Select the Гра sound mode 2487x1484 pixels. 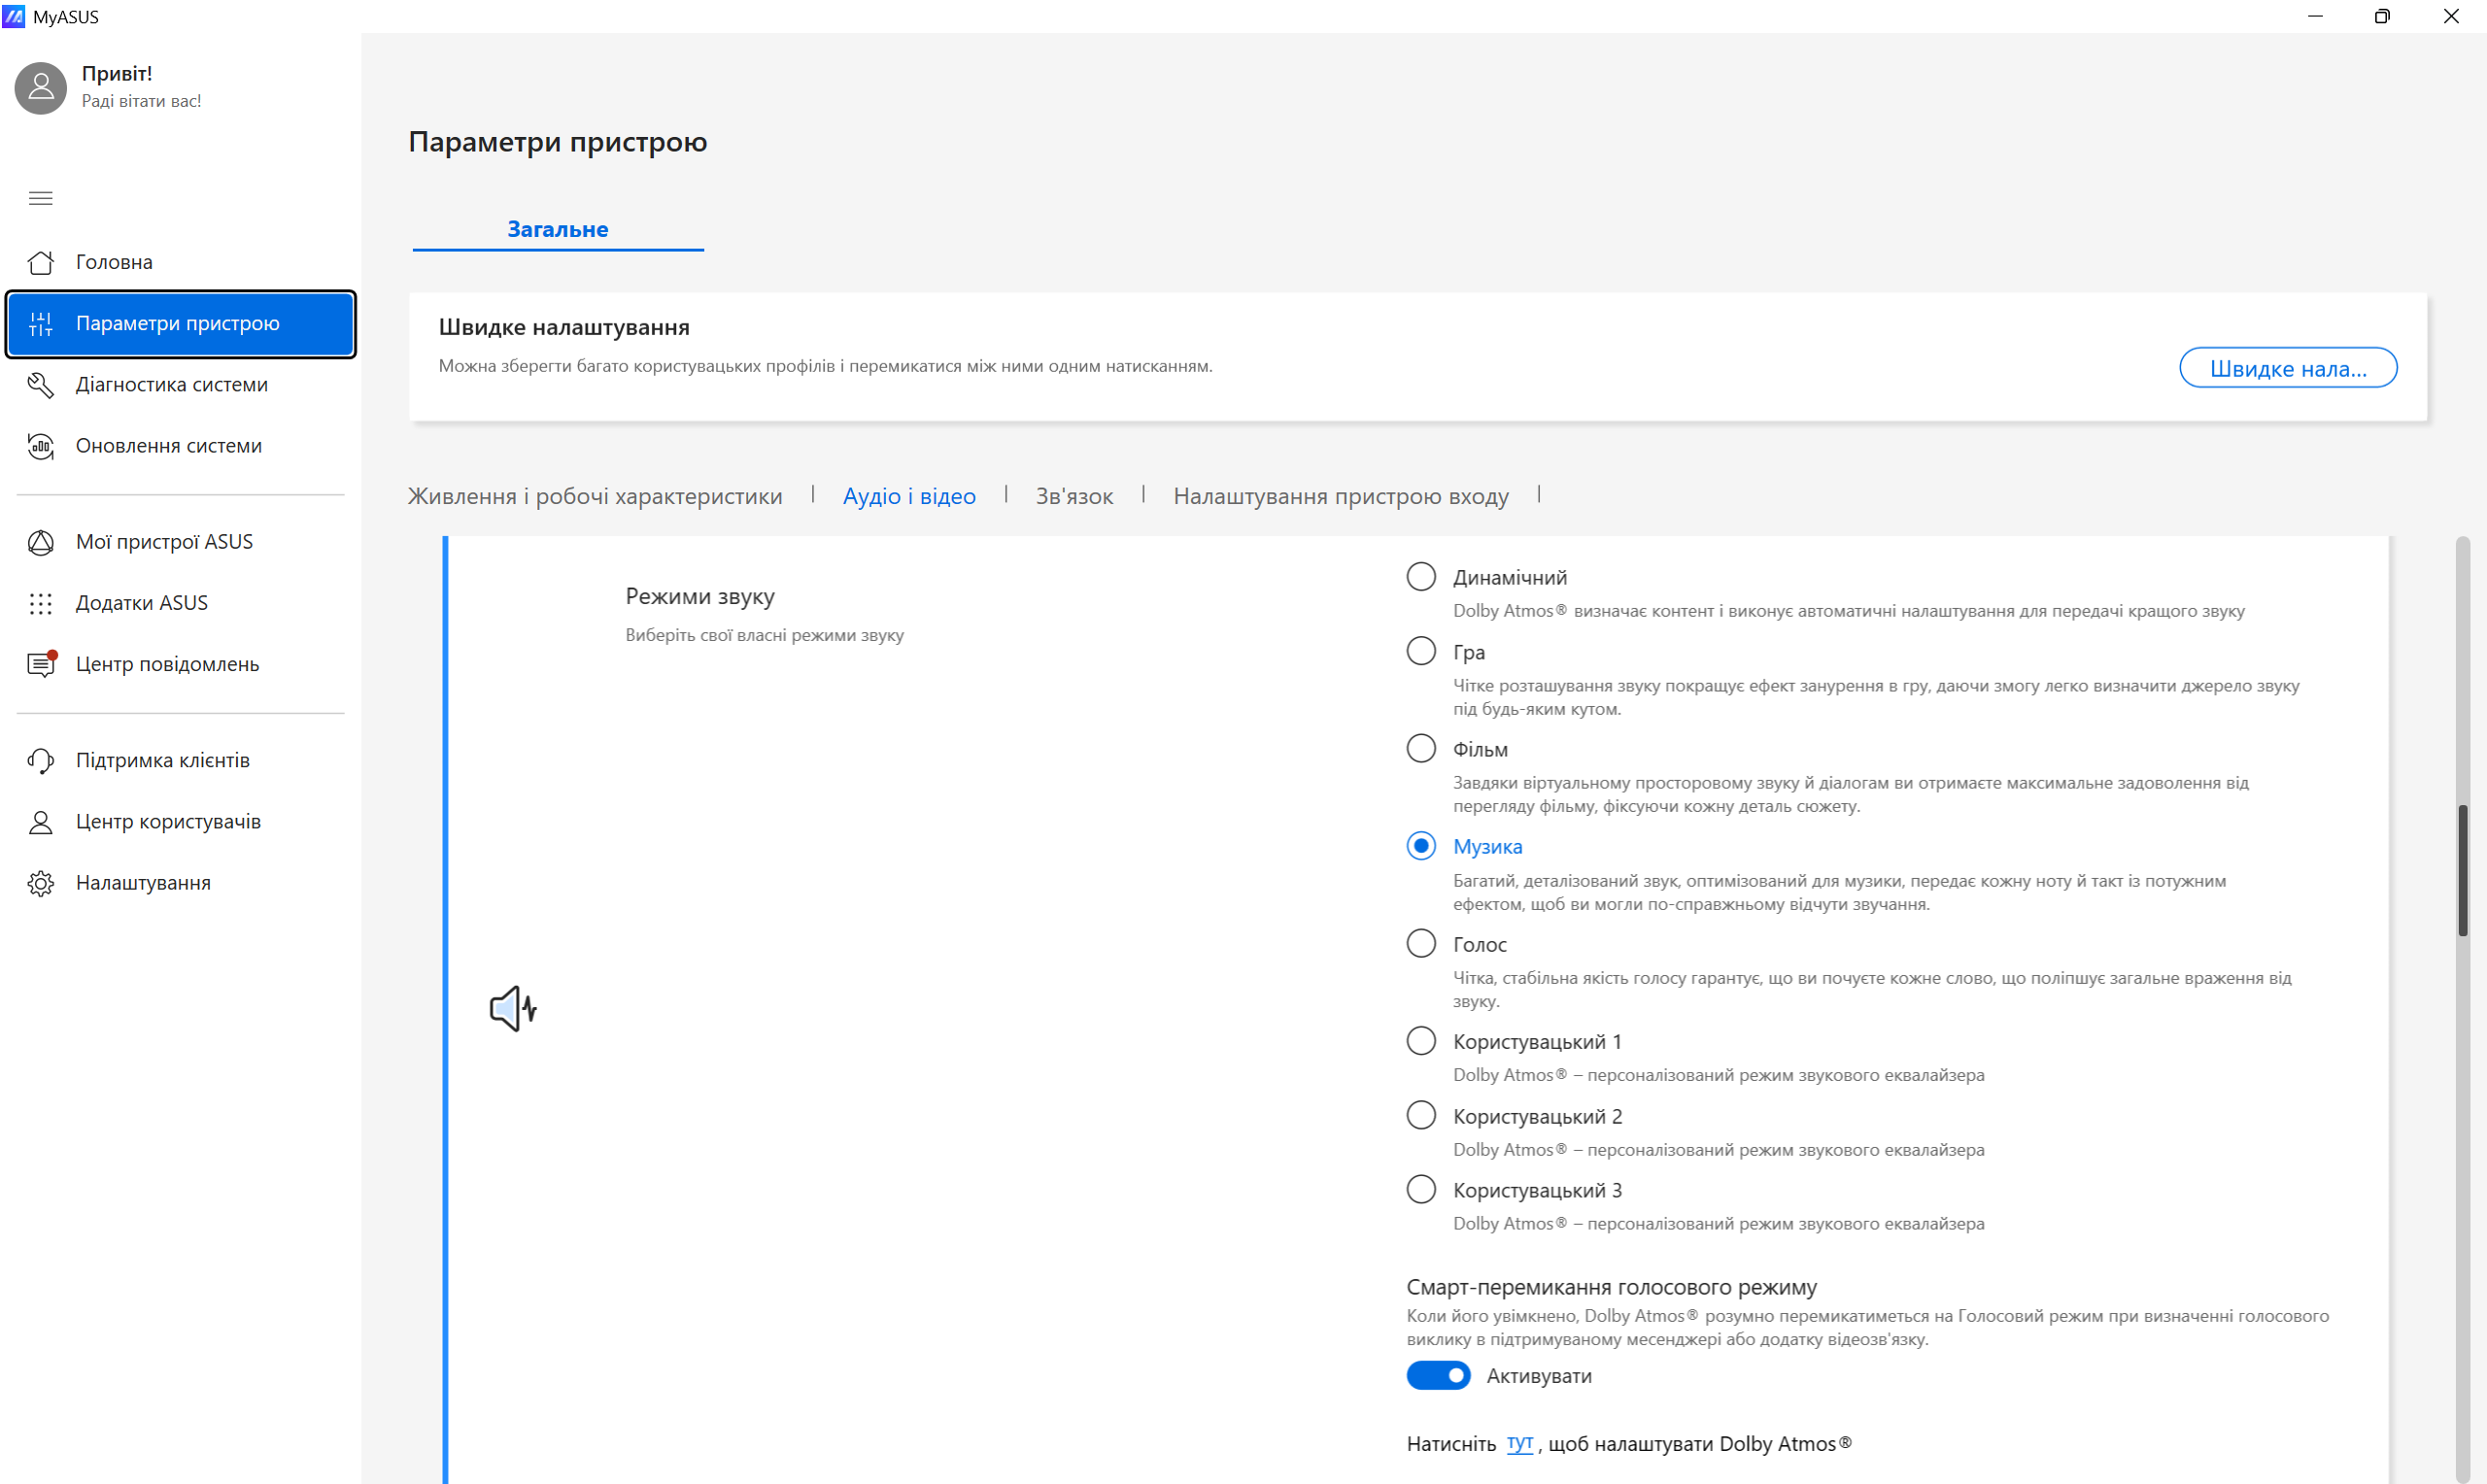pos(1420,651)
